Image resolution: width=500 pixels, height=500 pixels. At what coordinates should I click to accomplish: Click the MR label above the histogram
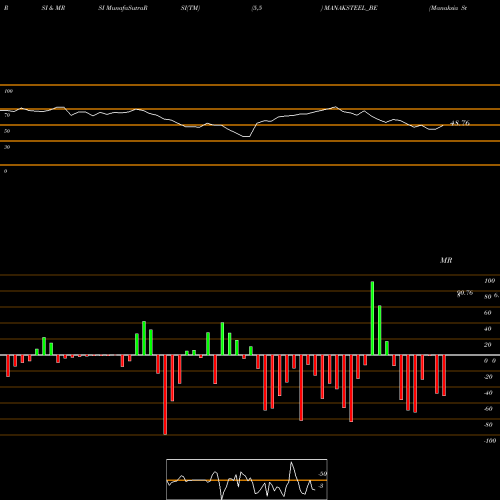click(446, 260)
